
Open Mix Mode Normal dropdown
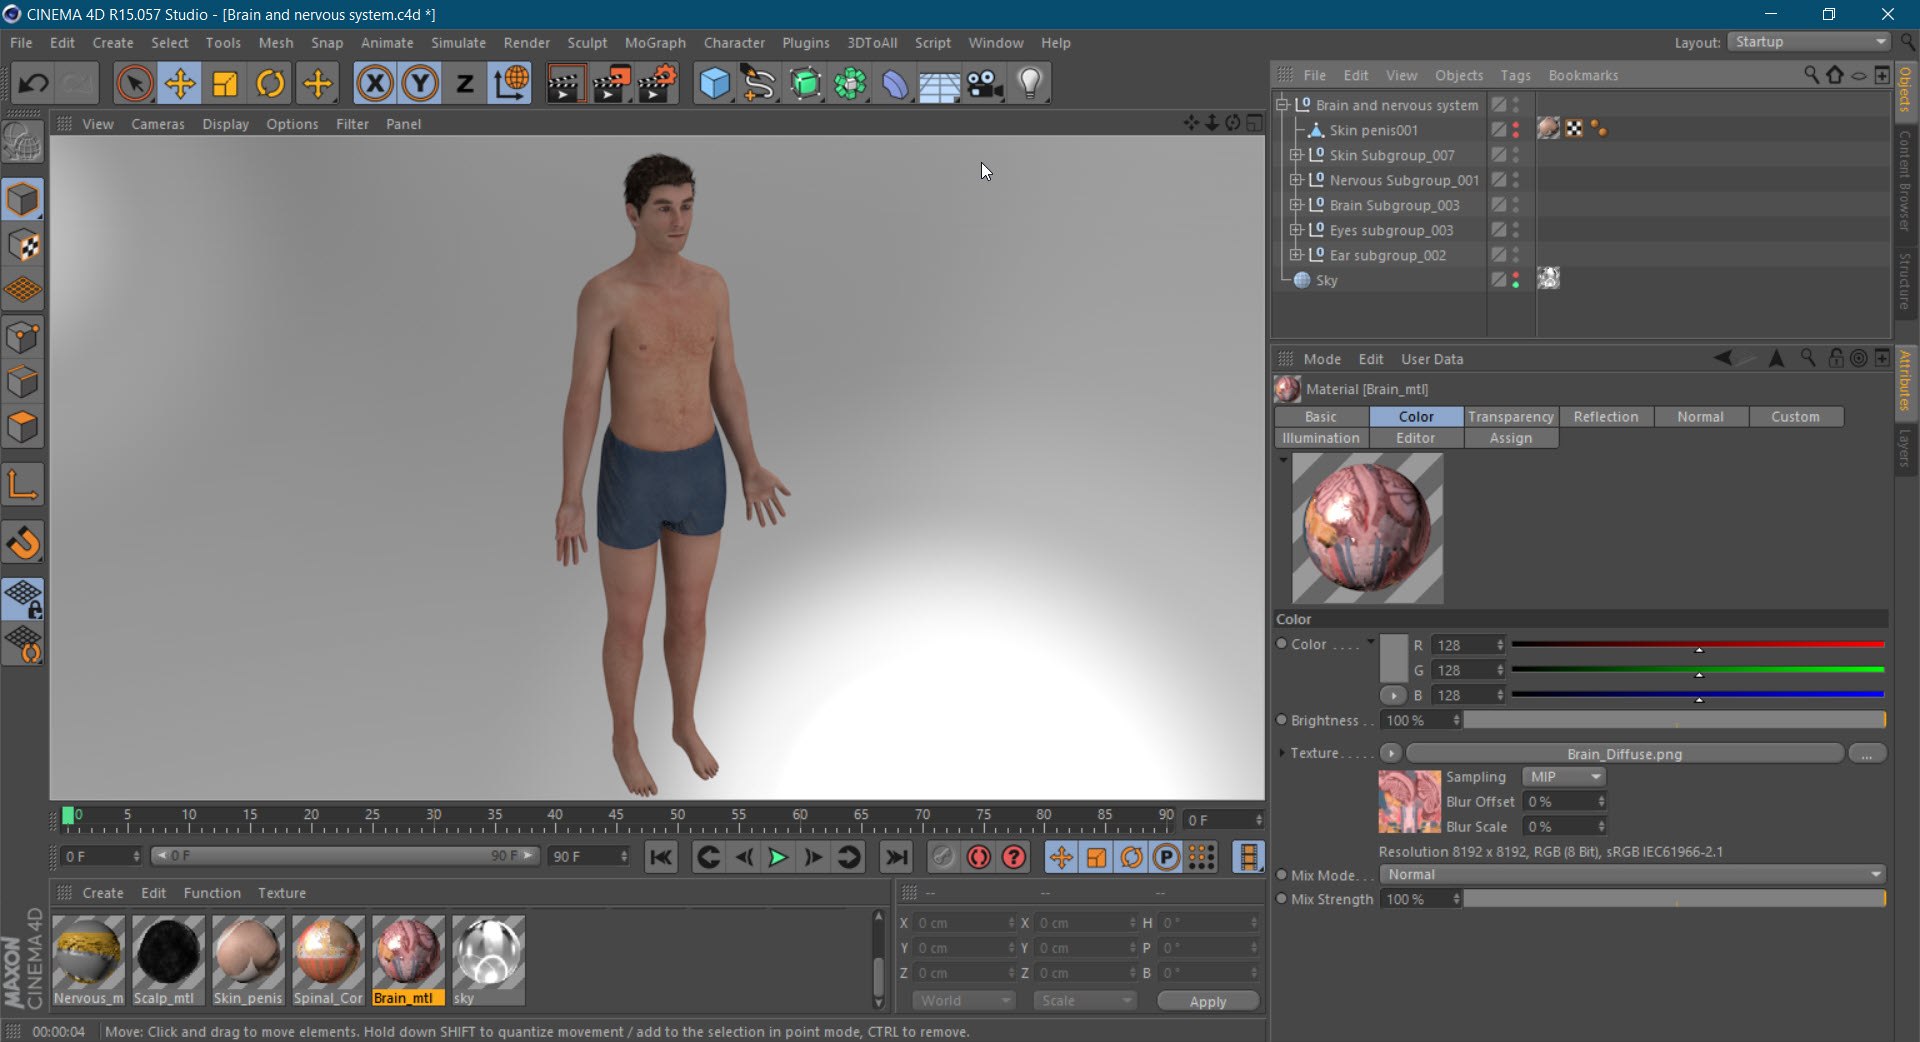1632,875
